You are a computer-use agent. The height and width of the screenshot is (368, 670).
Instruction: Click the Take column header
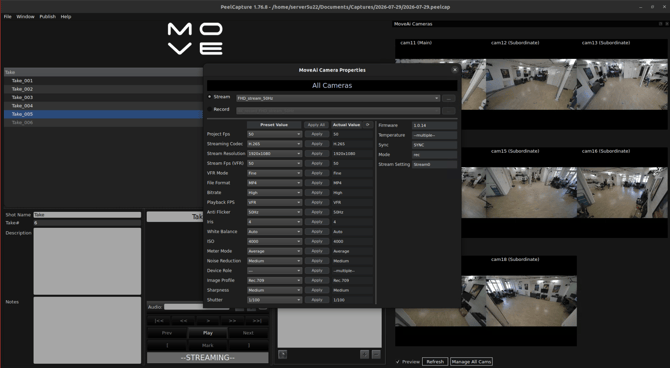(103, 72)
